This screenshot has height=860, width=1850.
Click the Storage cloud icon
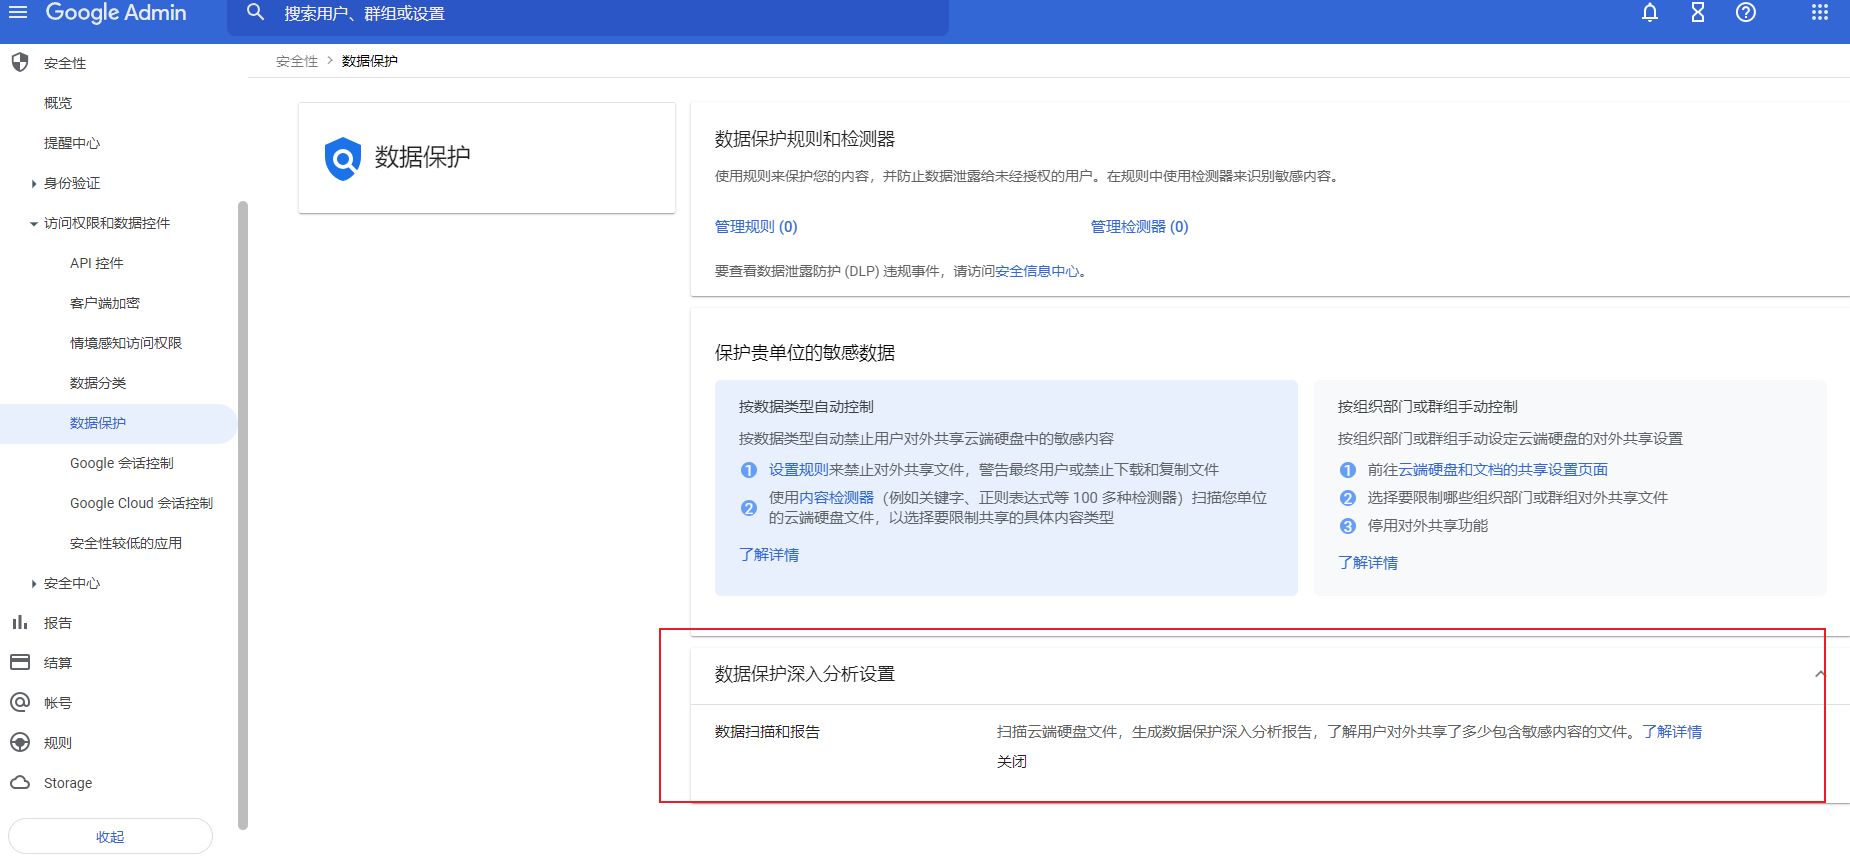pos(20,782)
